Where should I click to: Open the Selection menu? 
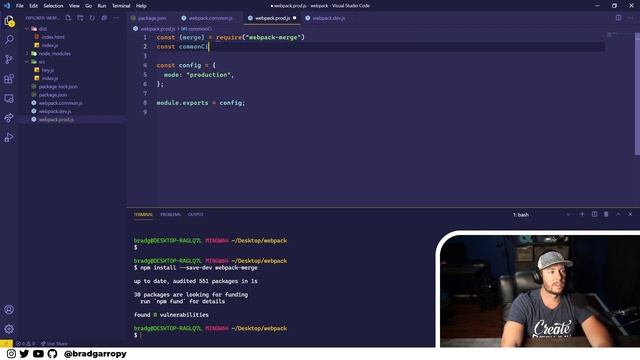53,6
